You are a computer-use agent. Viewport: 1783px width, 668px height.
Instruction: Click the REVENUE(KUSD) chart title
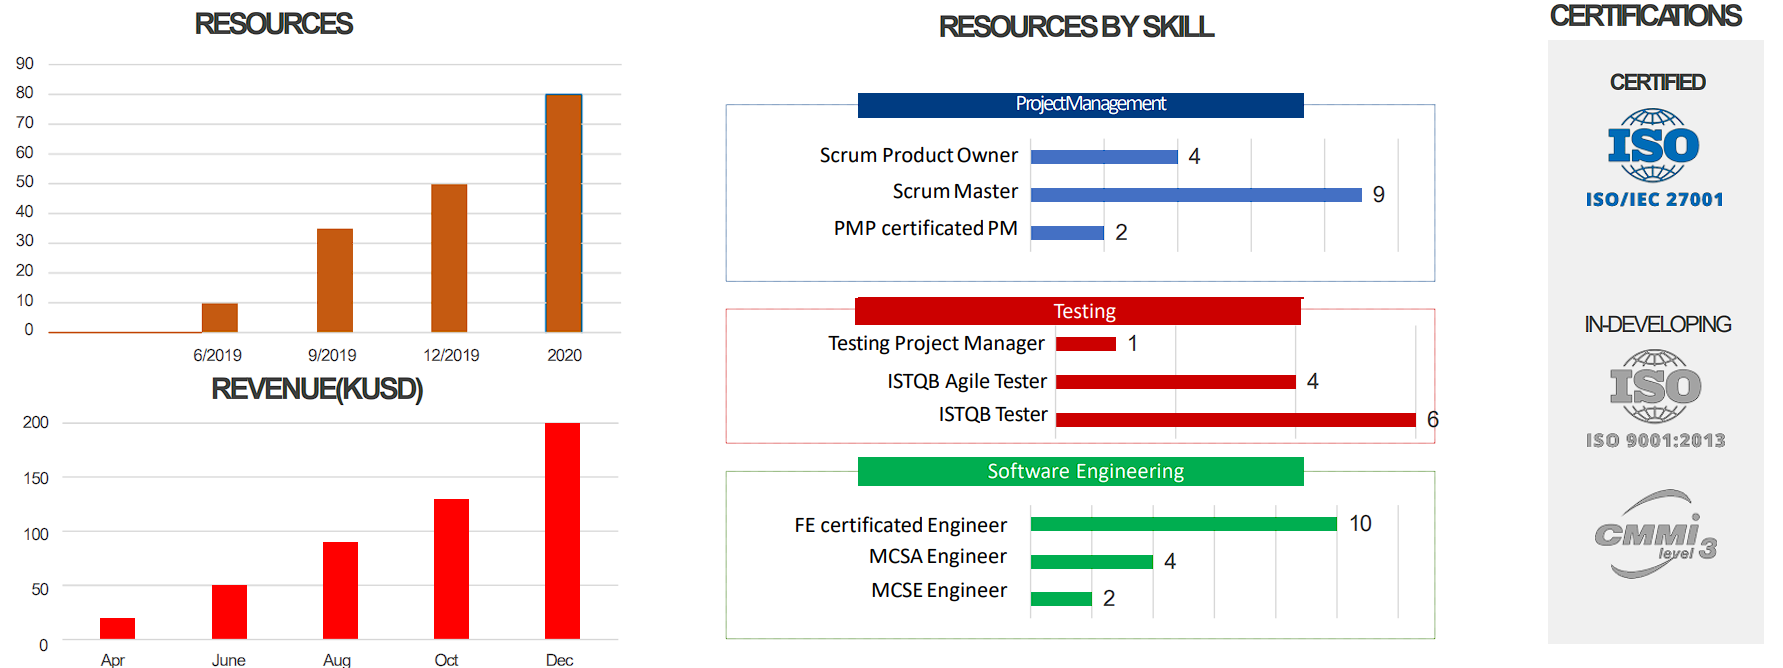[x=317, y=389]
